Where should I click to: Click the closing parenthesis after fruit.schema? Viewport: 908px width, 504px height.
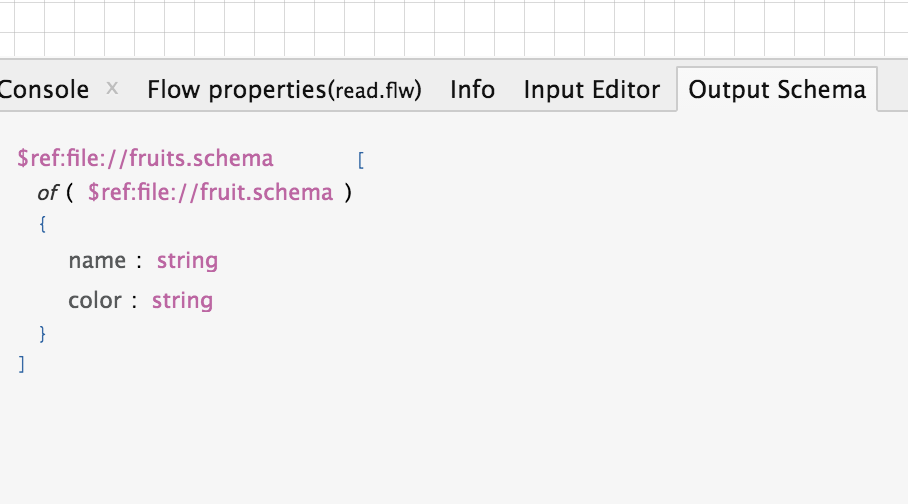tap(348, 192)
